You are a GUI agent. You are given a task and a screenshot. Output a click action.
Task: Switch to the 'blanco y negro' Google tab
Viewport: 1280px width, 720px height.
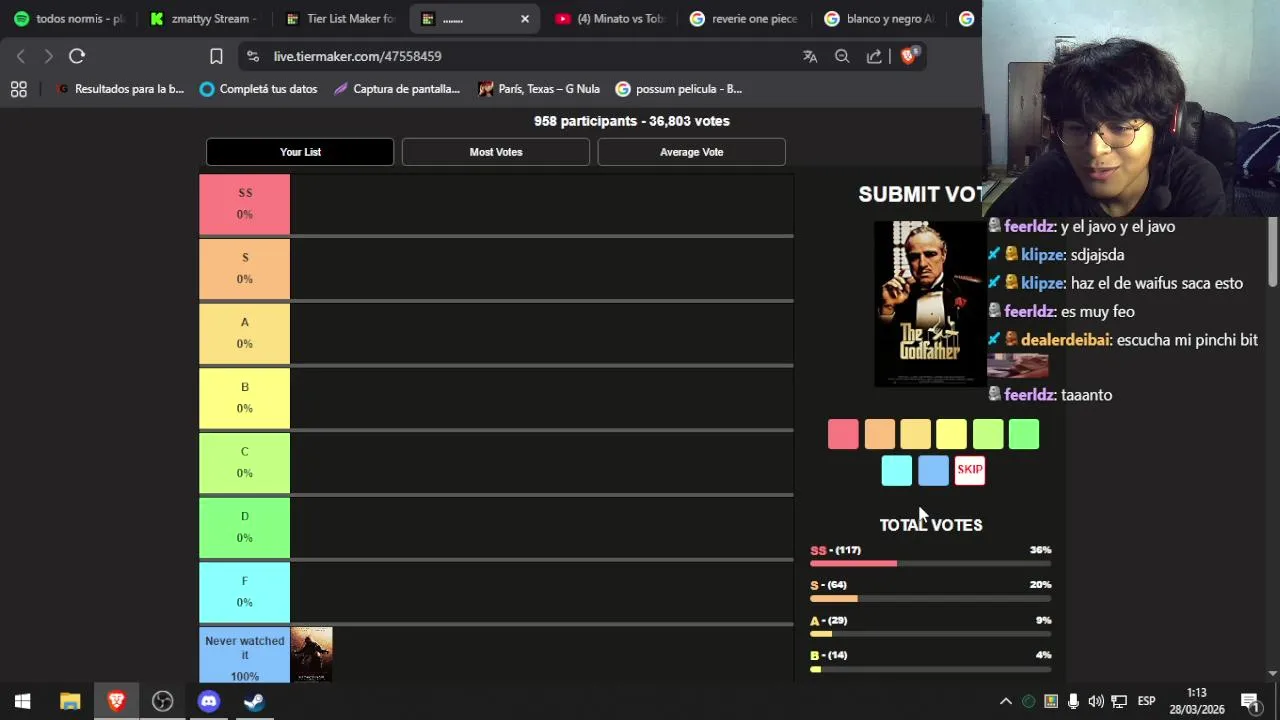pos(879,19)
